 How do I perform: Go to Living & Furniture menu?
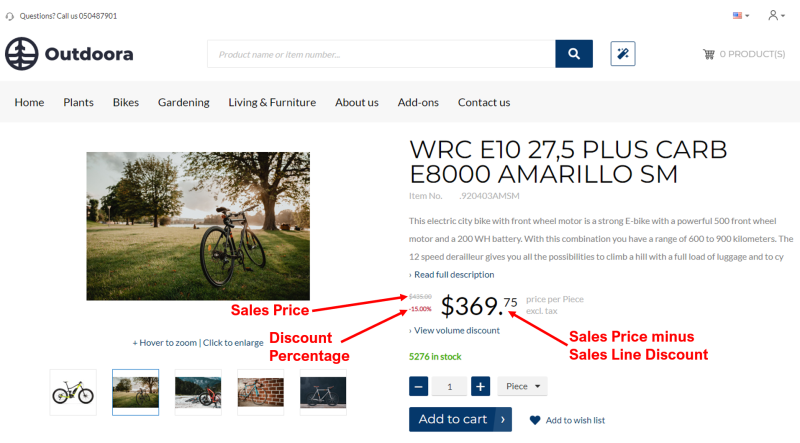(272, 102)
